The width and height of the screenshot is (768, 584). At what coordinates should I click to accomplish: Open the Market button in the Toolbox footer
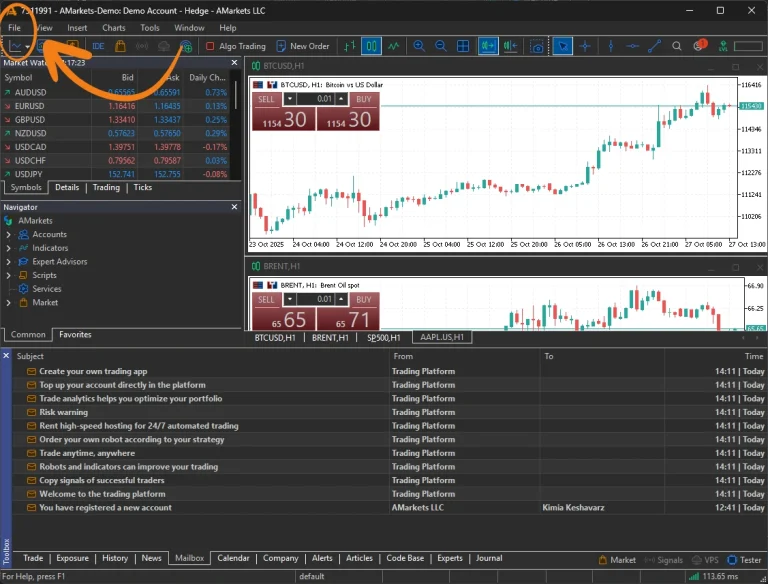pos(617,560)
